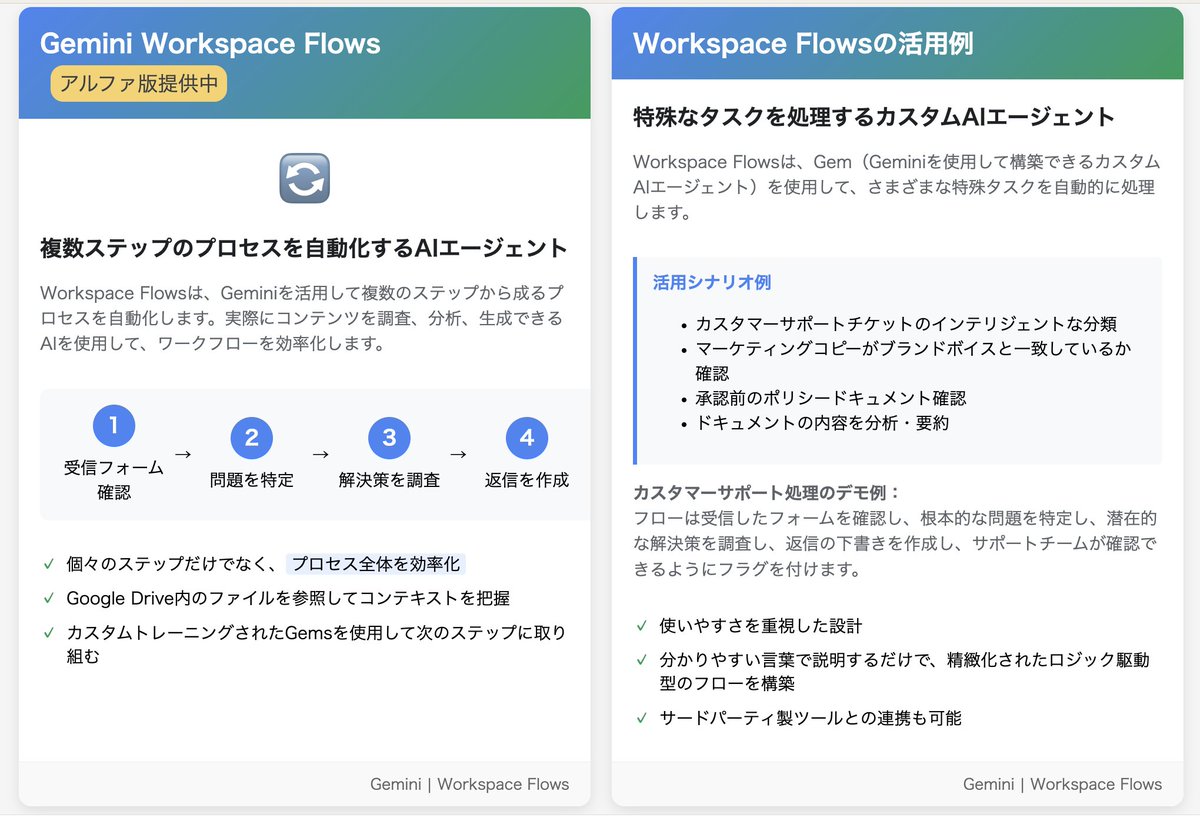Image resolution: width=1200 pixels, height=821 pixels.
Task: Click the paragraph starting Workspace Flowsは、Geminiを活用して
Action: click(302, 319)
